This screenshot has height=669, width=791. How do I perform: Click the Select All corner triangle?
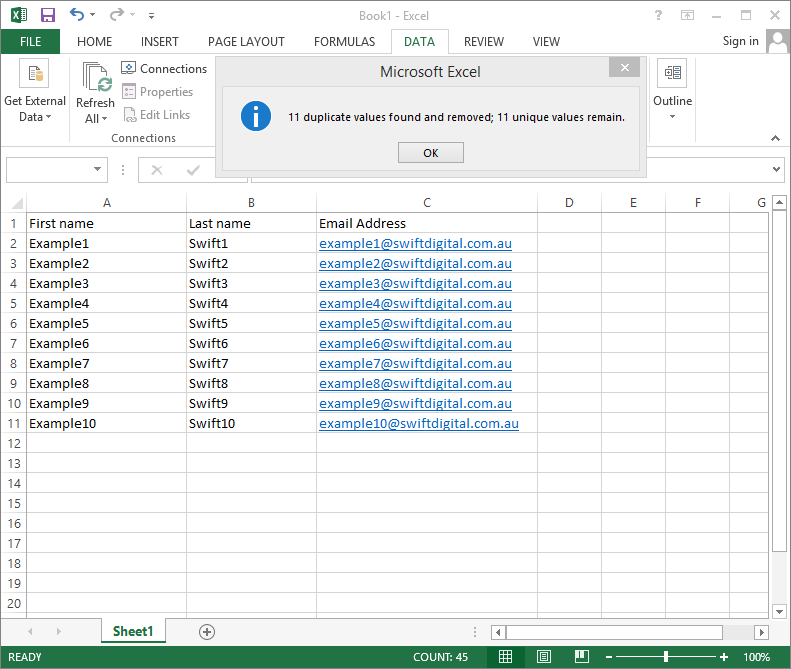(17, 203)
